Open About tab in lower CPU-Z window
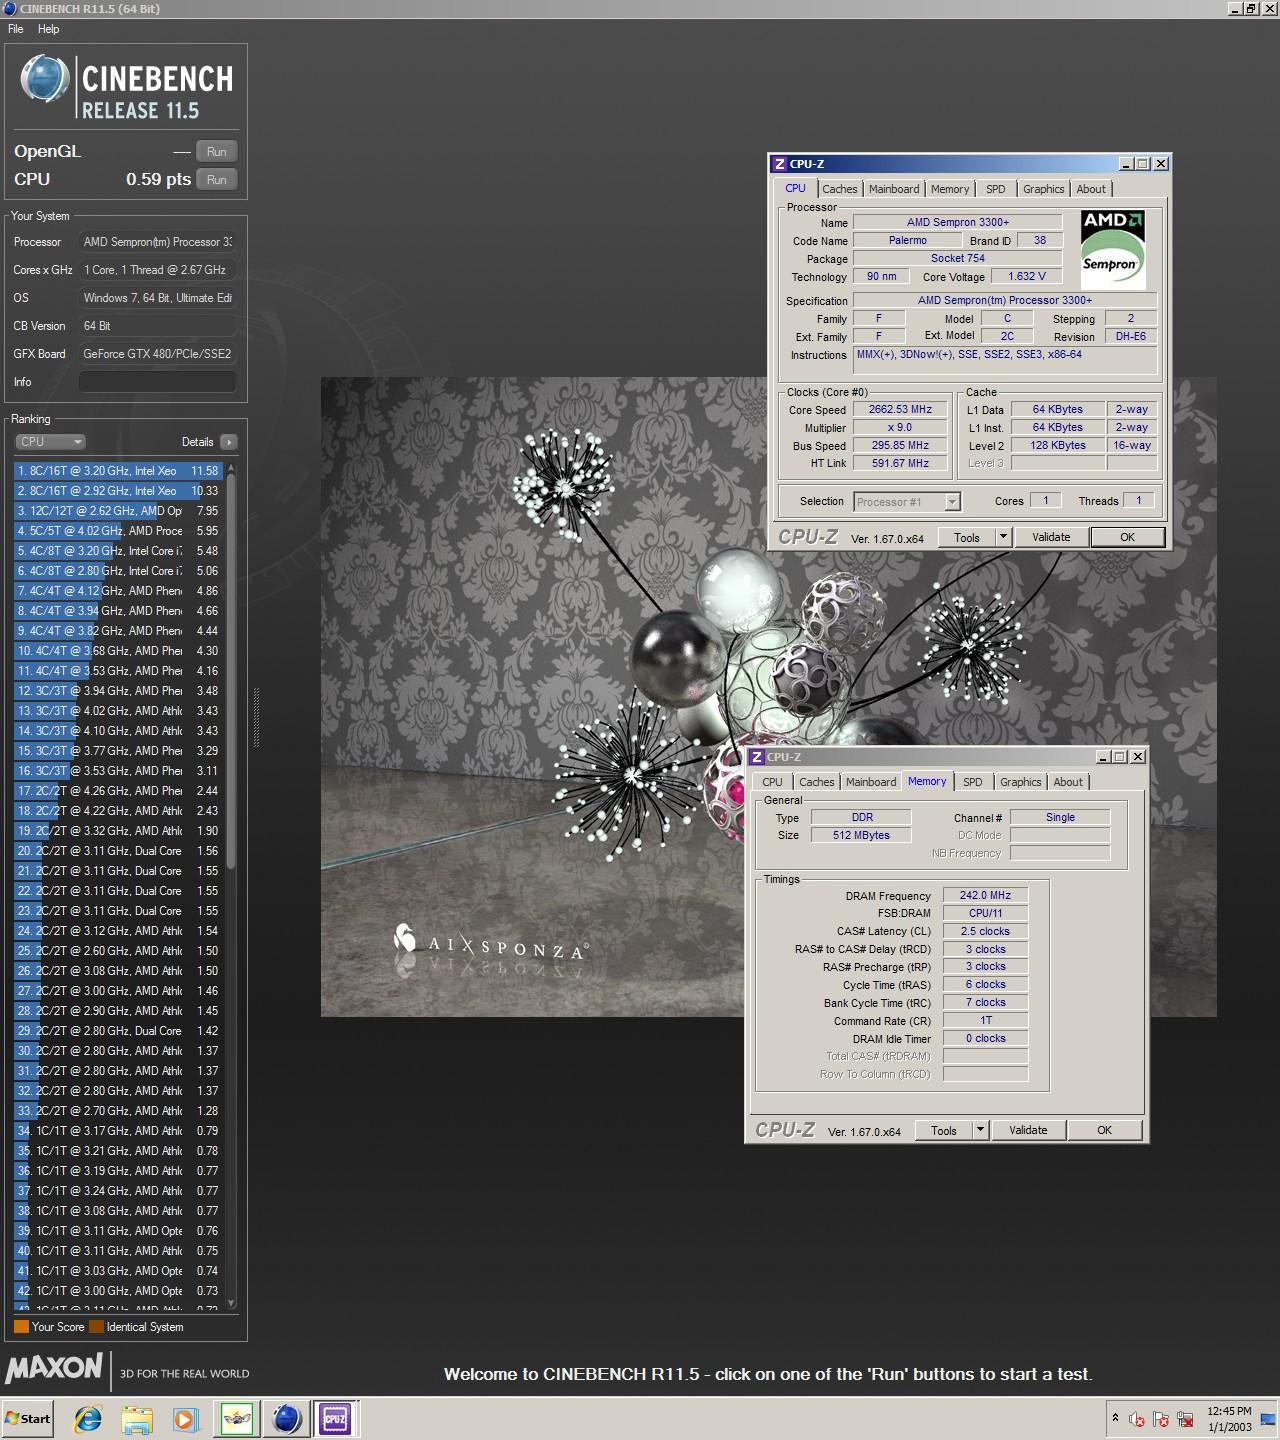Image resolution: width=1280 pixels, height=1440 pixels. 1068,783
